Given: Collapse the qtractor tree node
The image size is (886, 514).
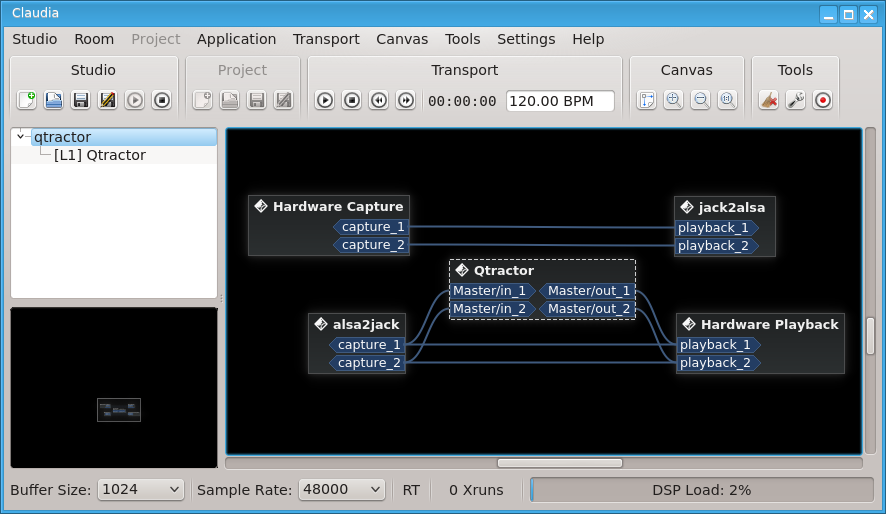Looking at the screenshot, I should pyautogui.click(x=21, y=136).
